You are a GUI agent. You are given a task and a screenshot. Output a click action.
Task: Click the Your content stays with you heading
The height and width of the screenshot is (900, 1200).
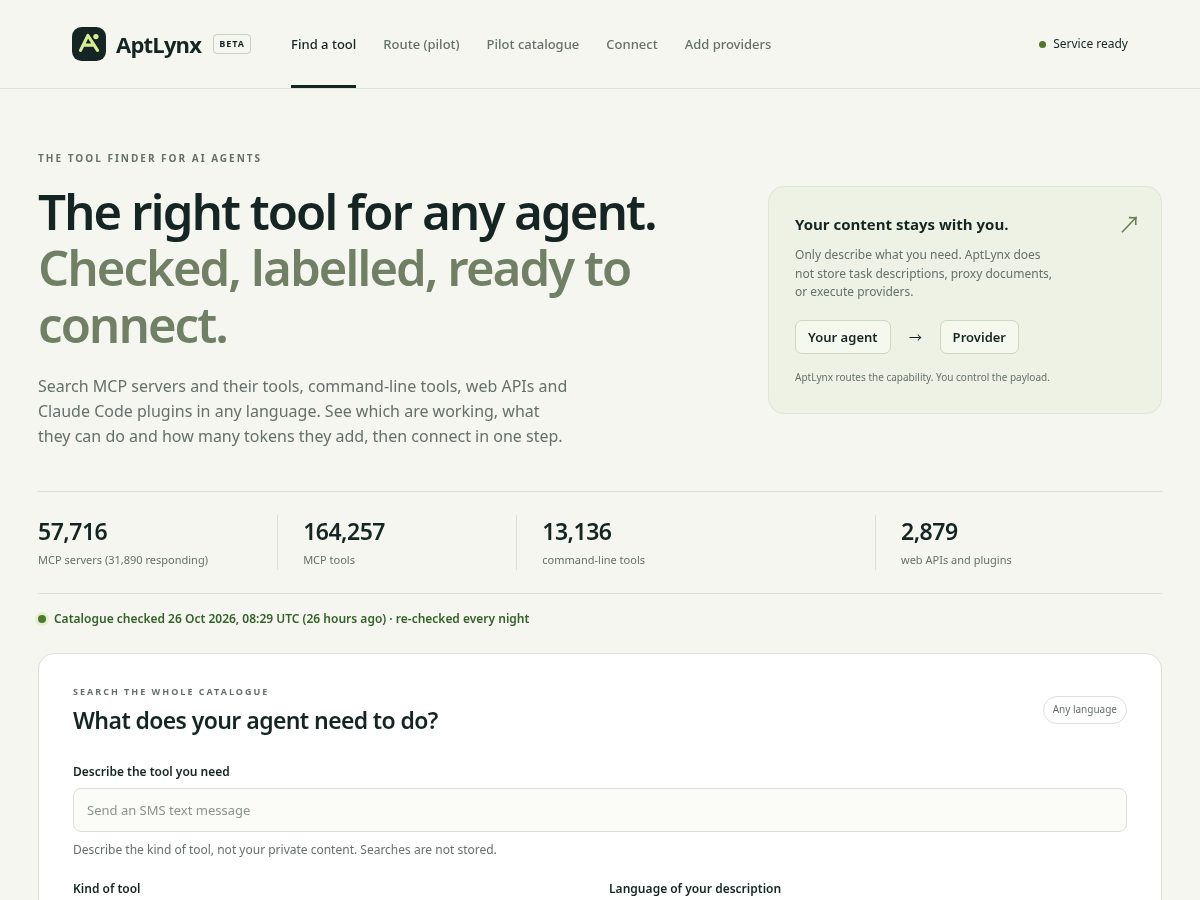click(901, 225)
